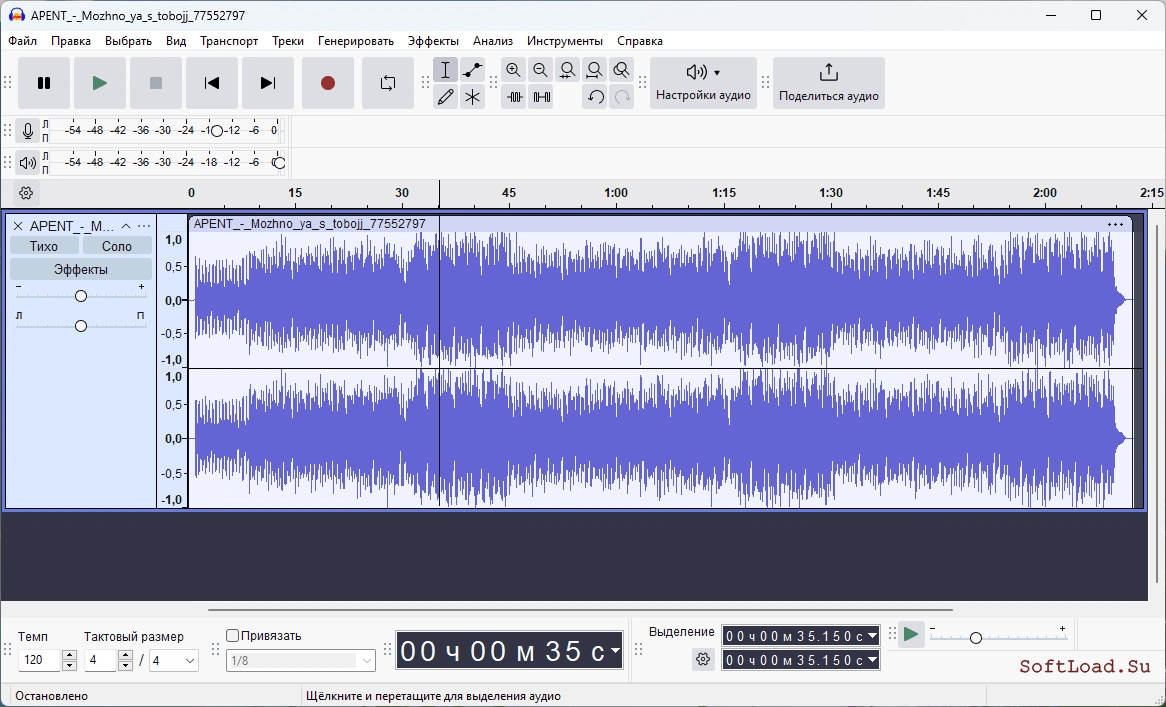The height and width of the screenshot is (707, 1166).
Task: Open selection end time format dropdown
Action: coord(872,660)
